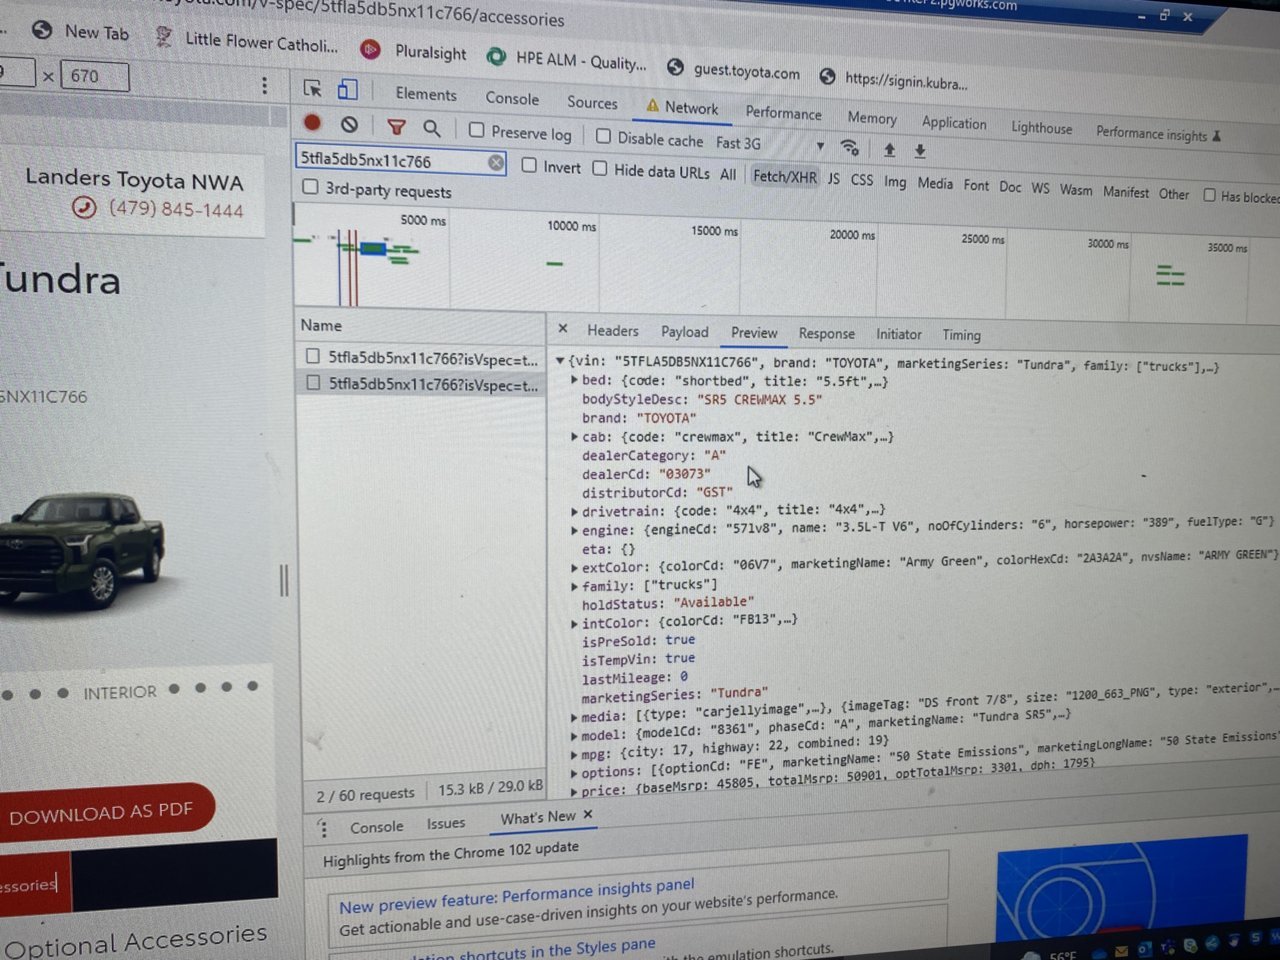The width and height of the screenshot is (1280, 960).
Task: Open the Lighthouse panel tab
Action: click(1041, 127)
